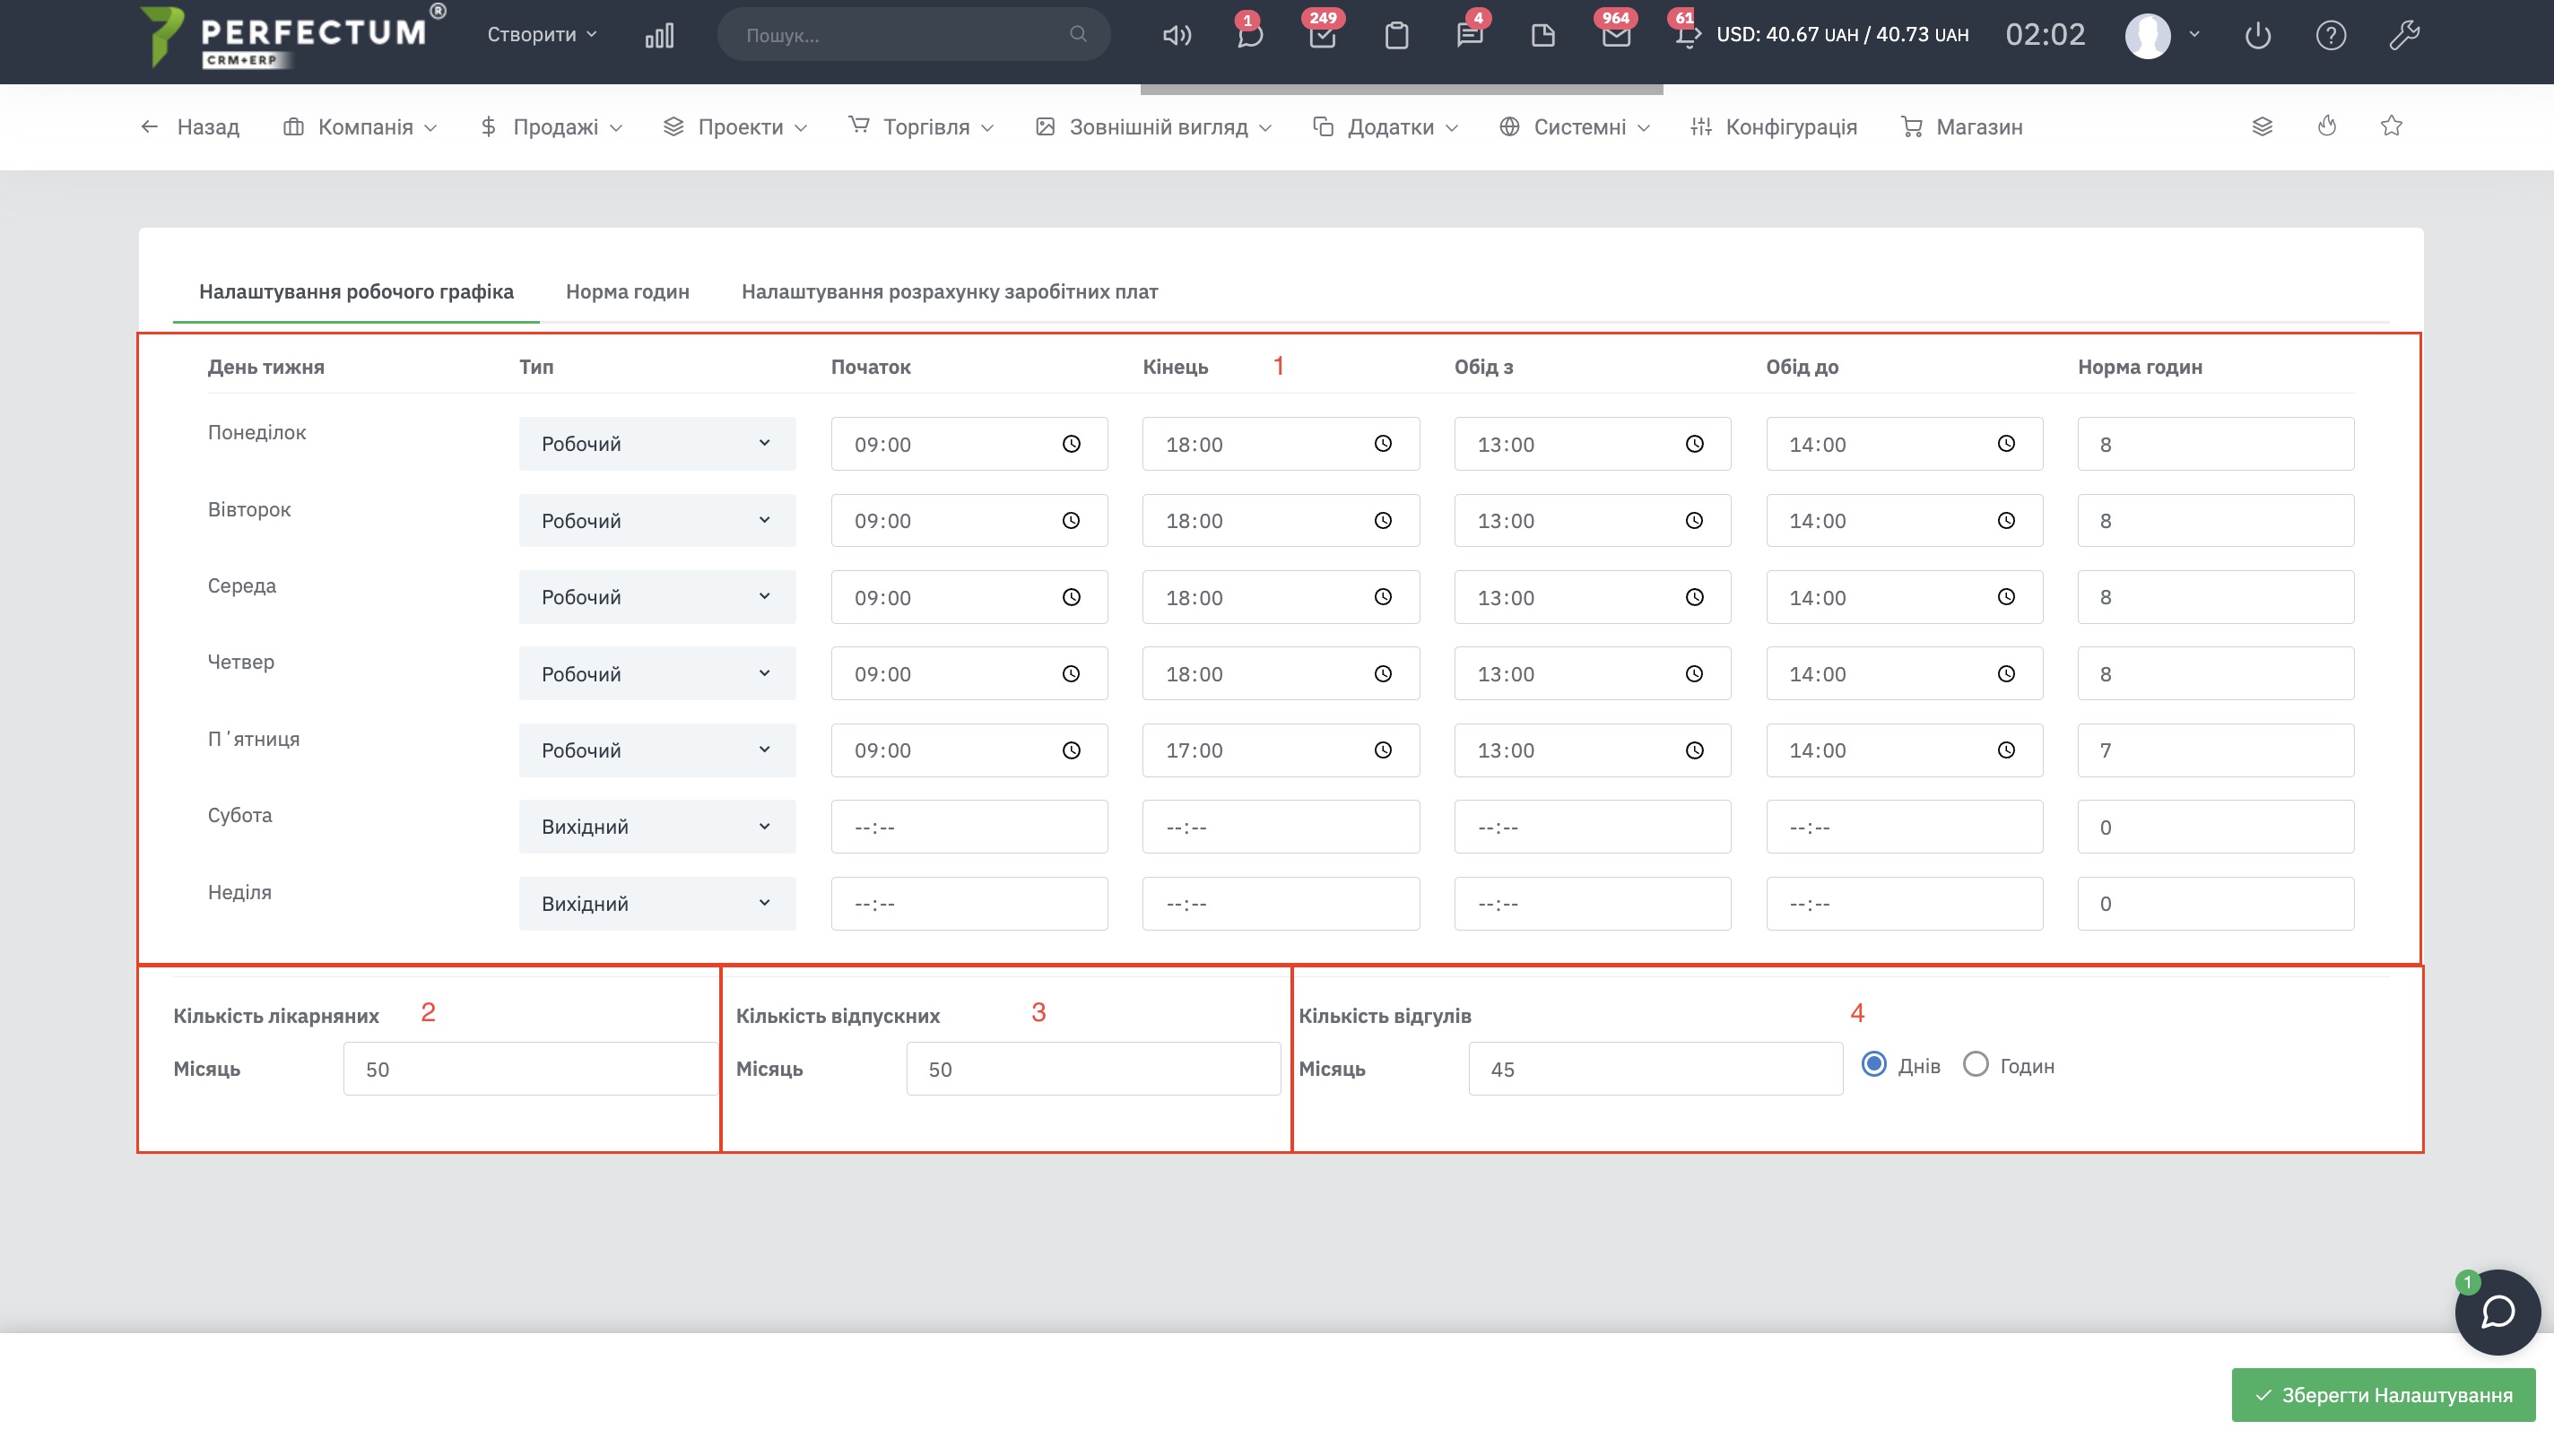Open the help question mark icon
2554x1456 pixels.
point(2331,35)
